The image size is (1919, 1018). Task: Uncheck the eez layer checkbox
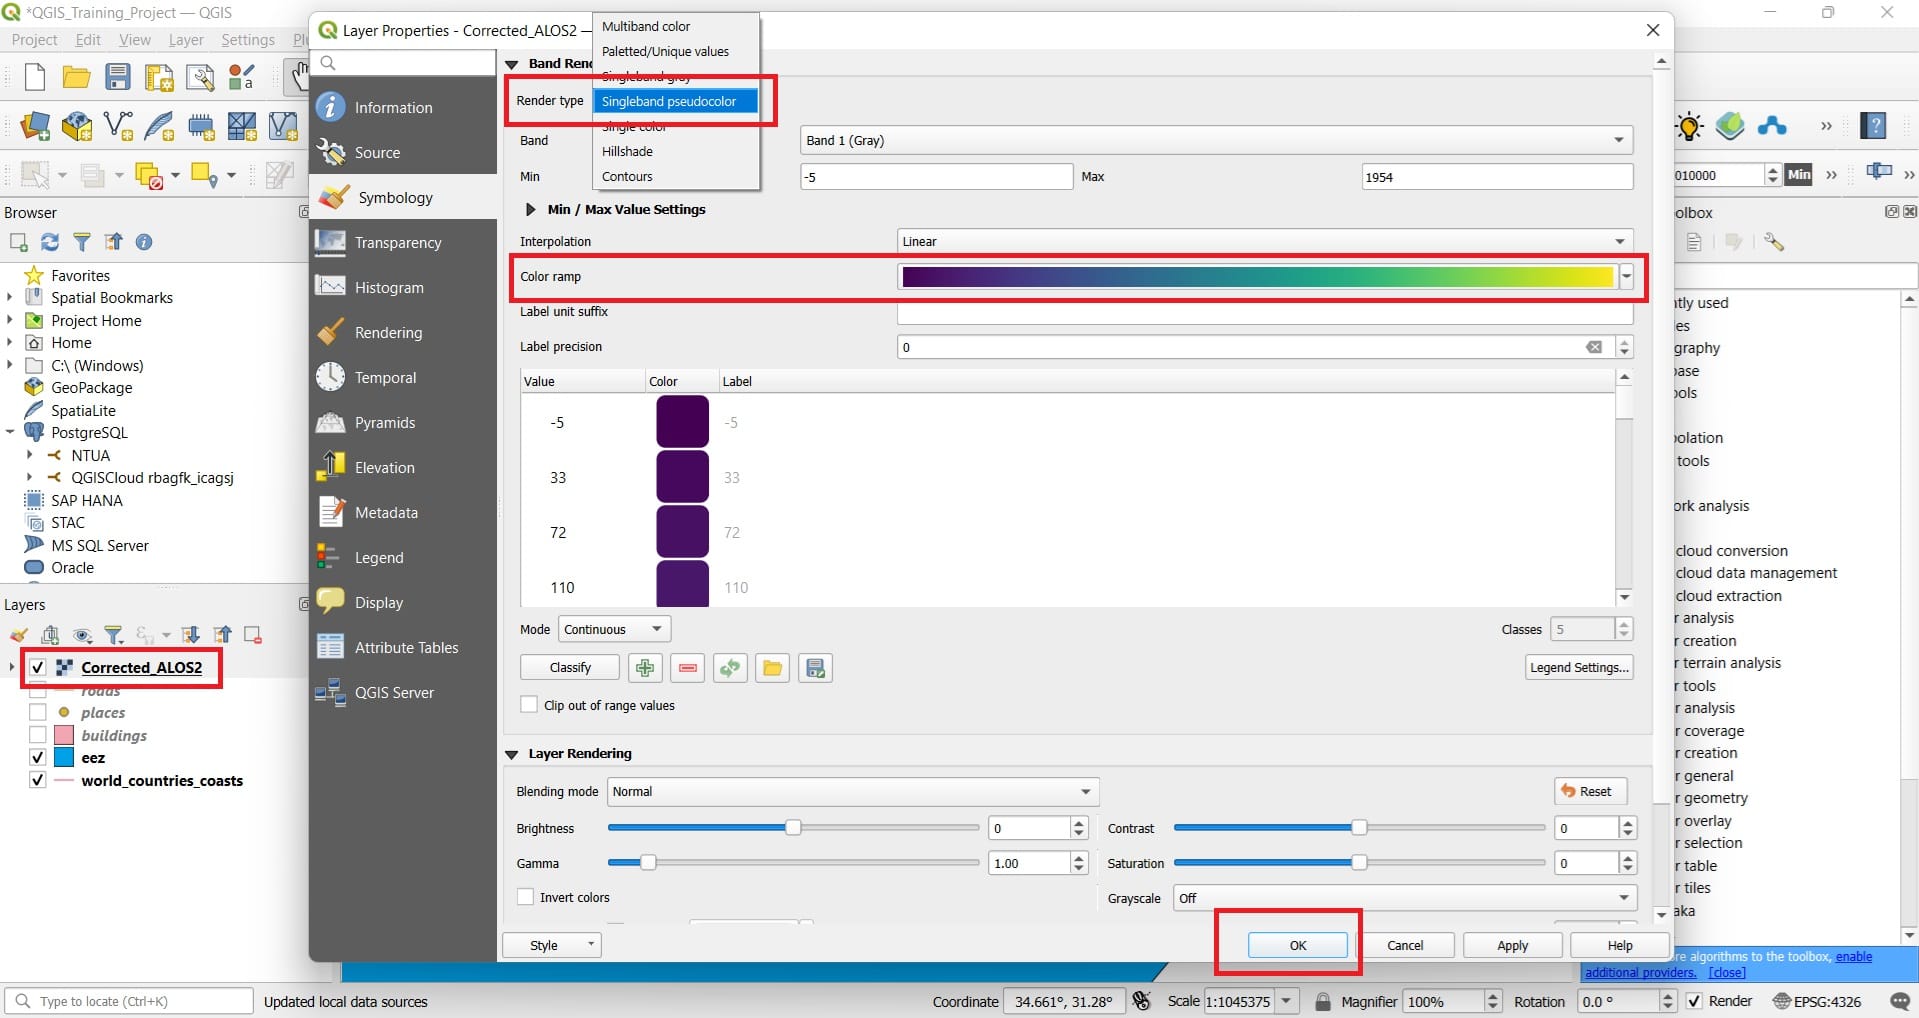[x=38, y=757]
